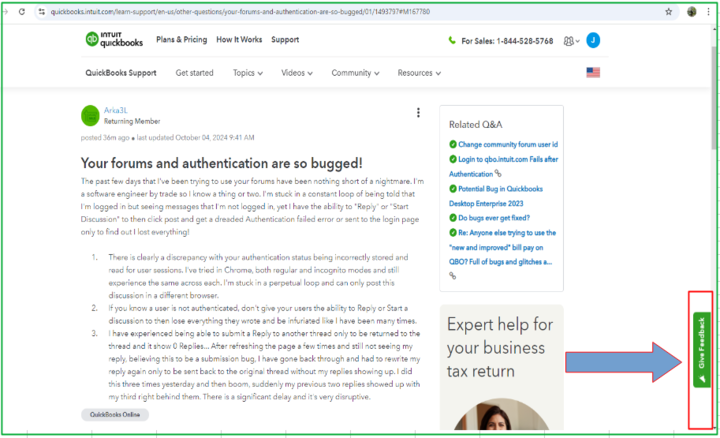The width and height of the screenshot is (720, 438).
Task: Click the page vertical scrollbar
Action: click(x=714, y=97)
